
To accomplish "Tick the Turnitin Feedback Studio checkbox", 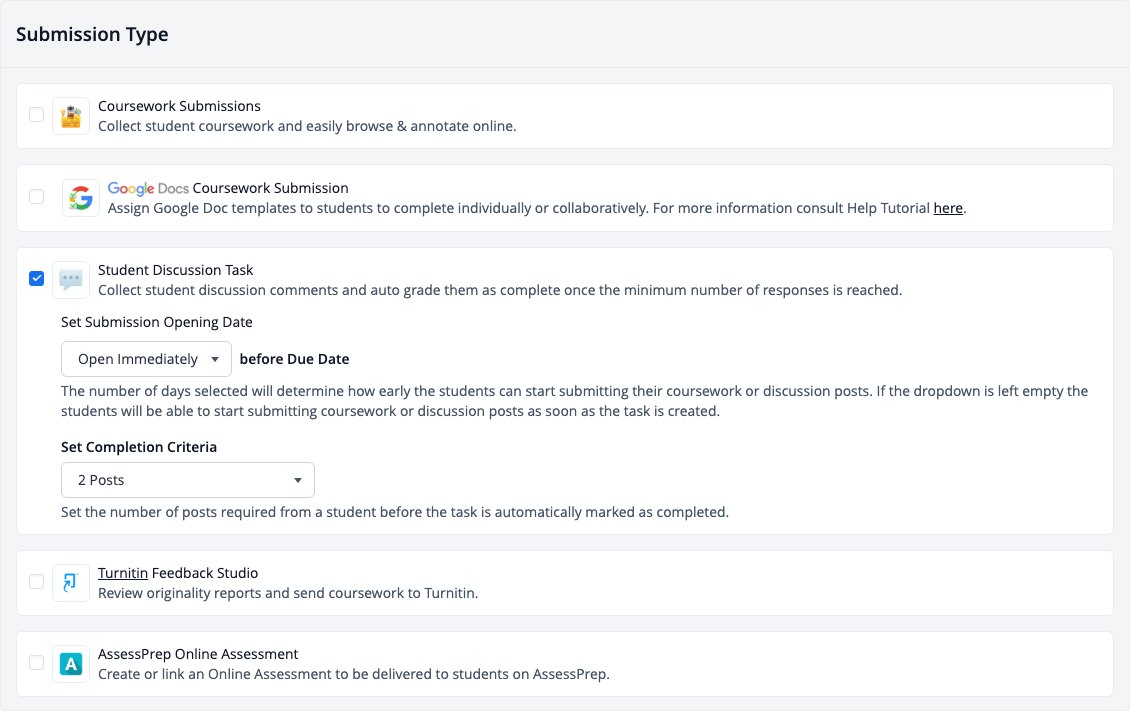I will pyautogui.click(x=37, y=581).
